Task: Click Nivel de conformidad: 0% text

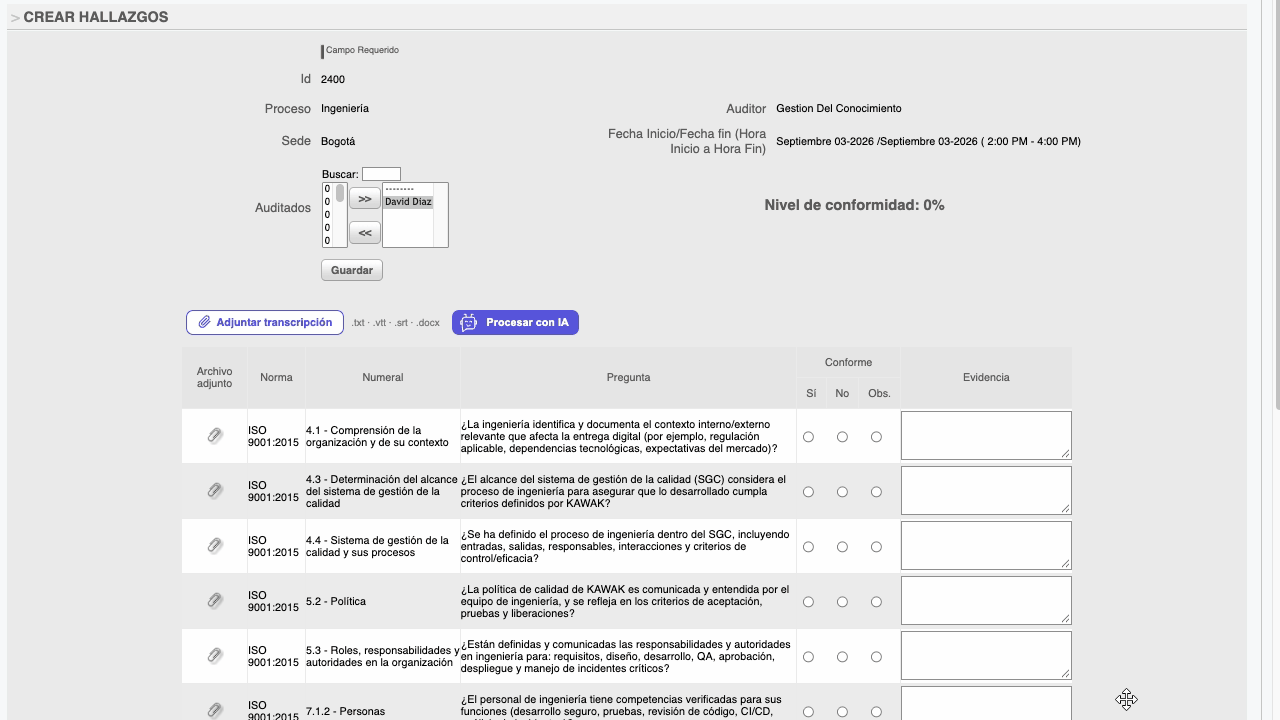Action: [x=854, y=205]
